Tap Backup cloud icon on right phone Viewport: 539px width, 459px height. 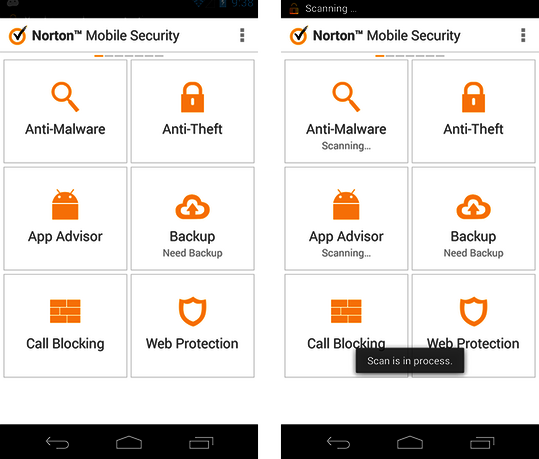tap(473, 207)
